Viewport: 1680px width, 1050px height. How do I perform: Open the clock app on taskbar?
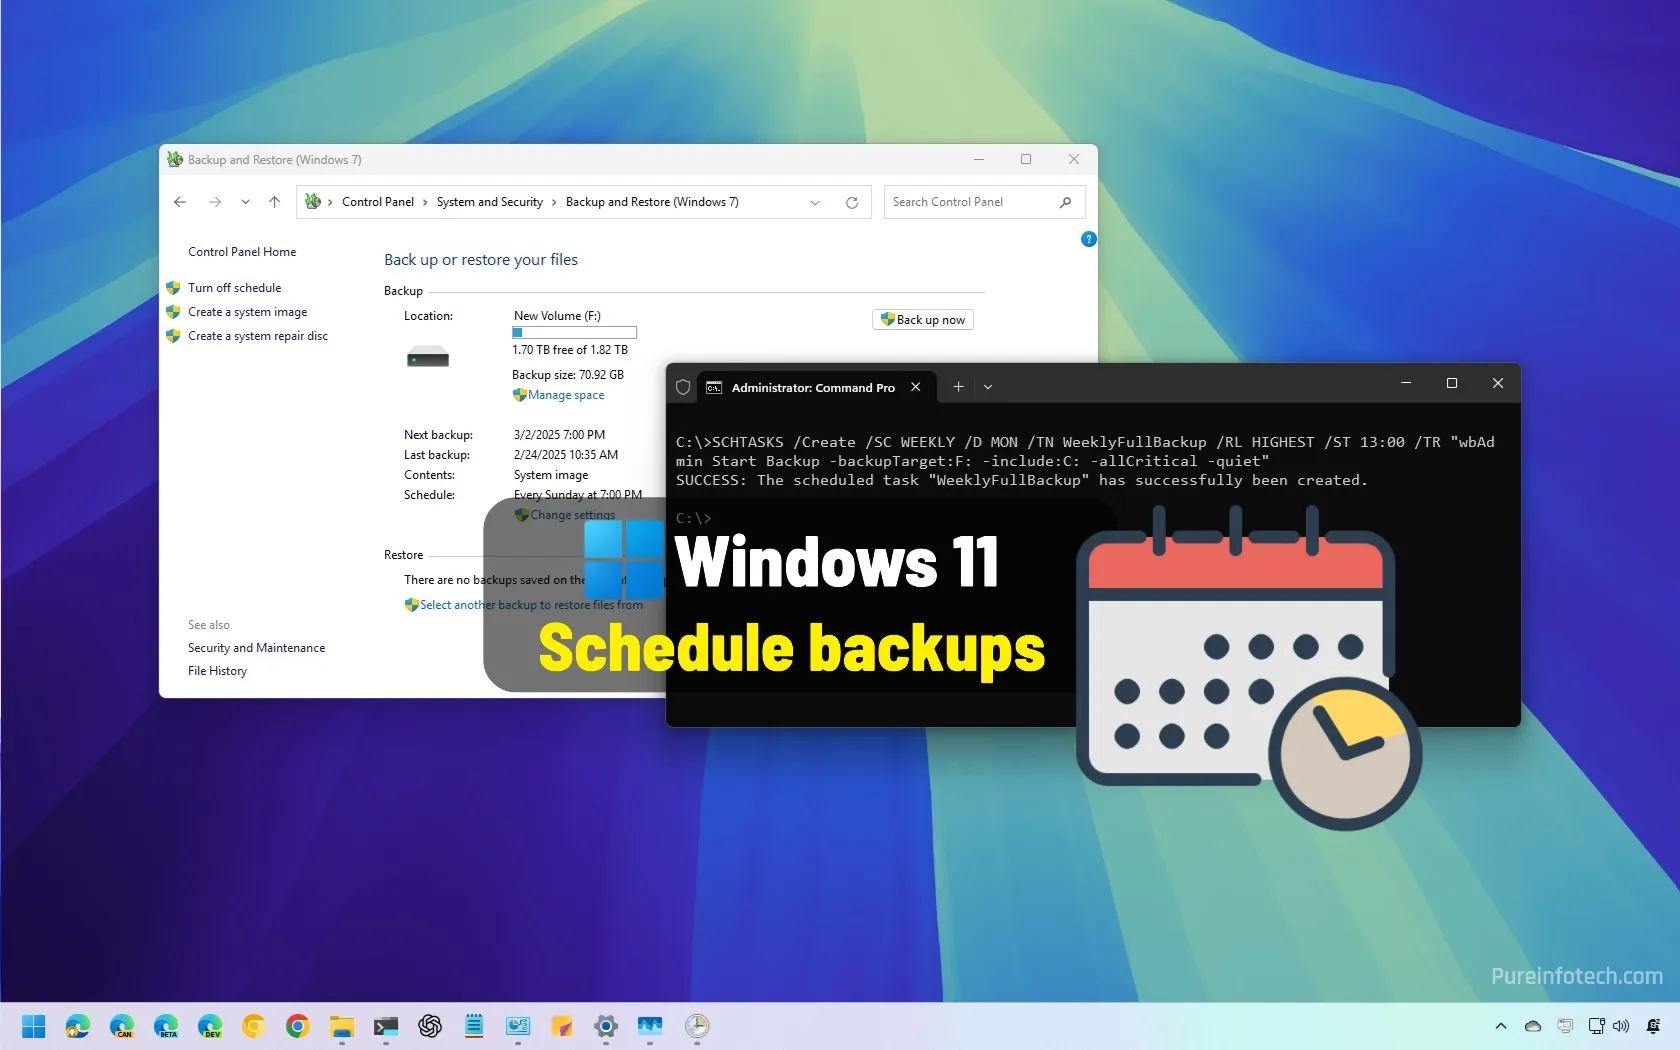tap(697, 1026)
